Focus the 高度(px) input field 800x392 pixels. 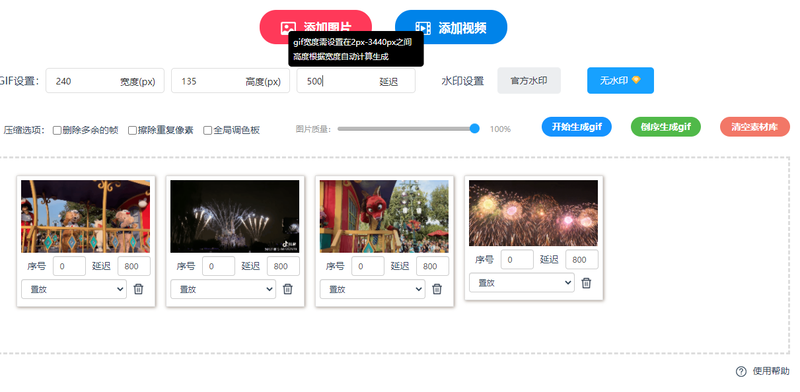pos(231,81)
